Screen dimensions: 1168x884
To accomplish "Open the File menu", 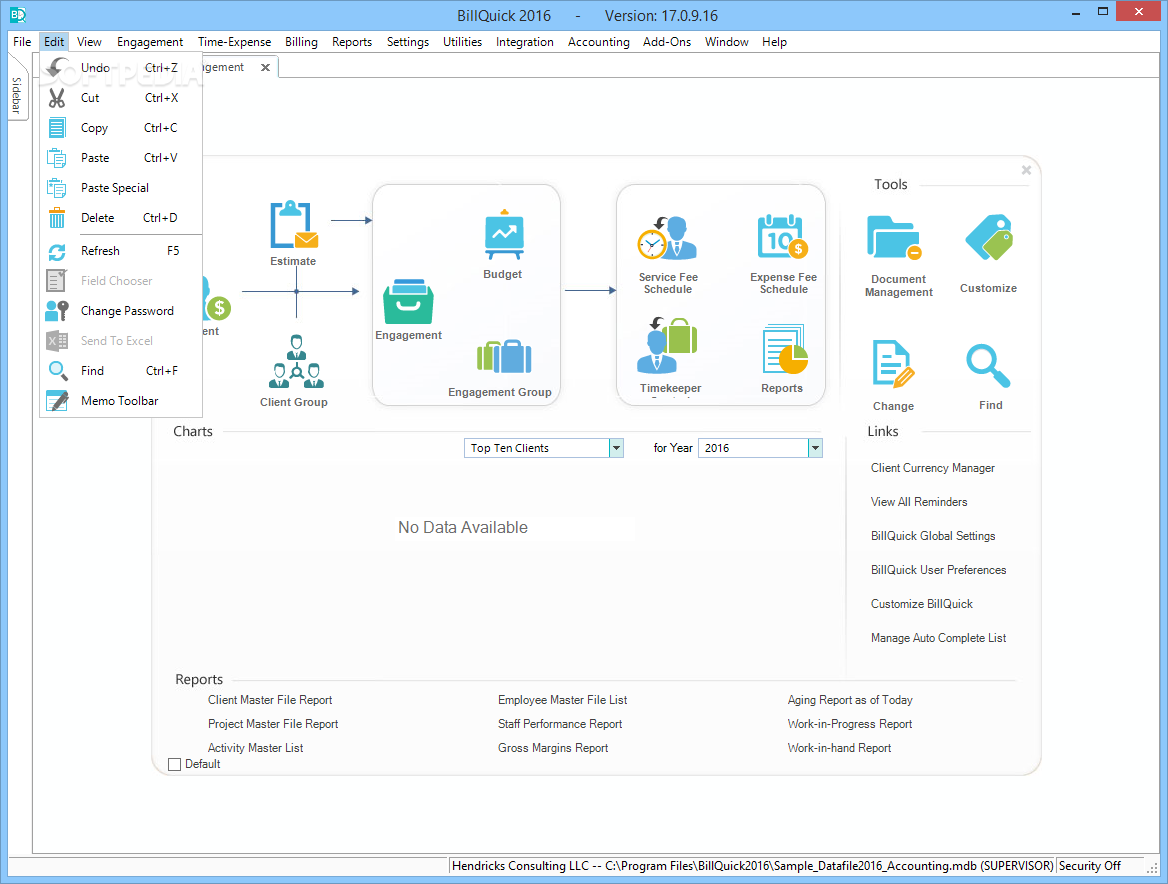I will pos(22,42).
